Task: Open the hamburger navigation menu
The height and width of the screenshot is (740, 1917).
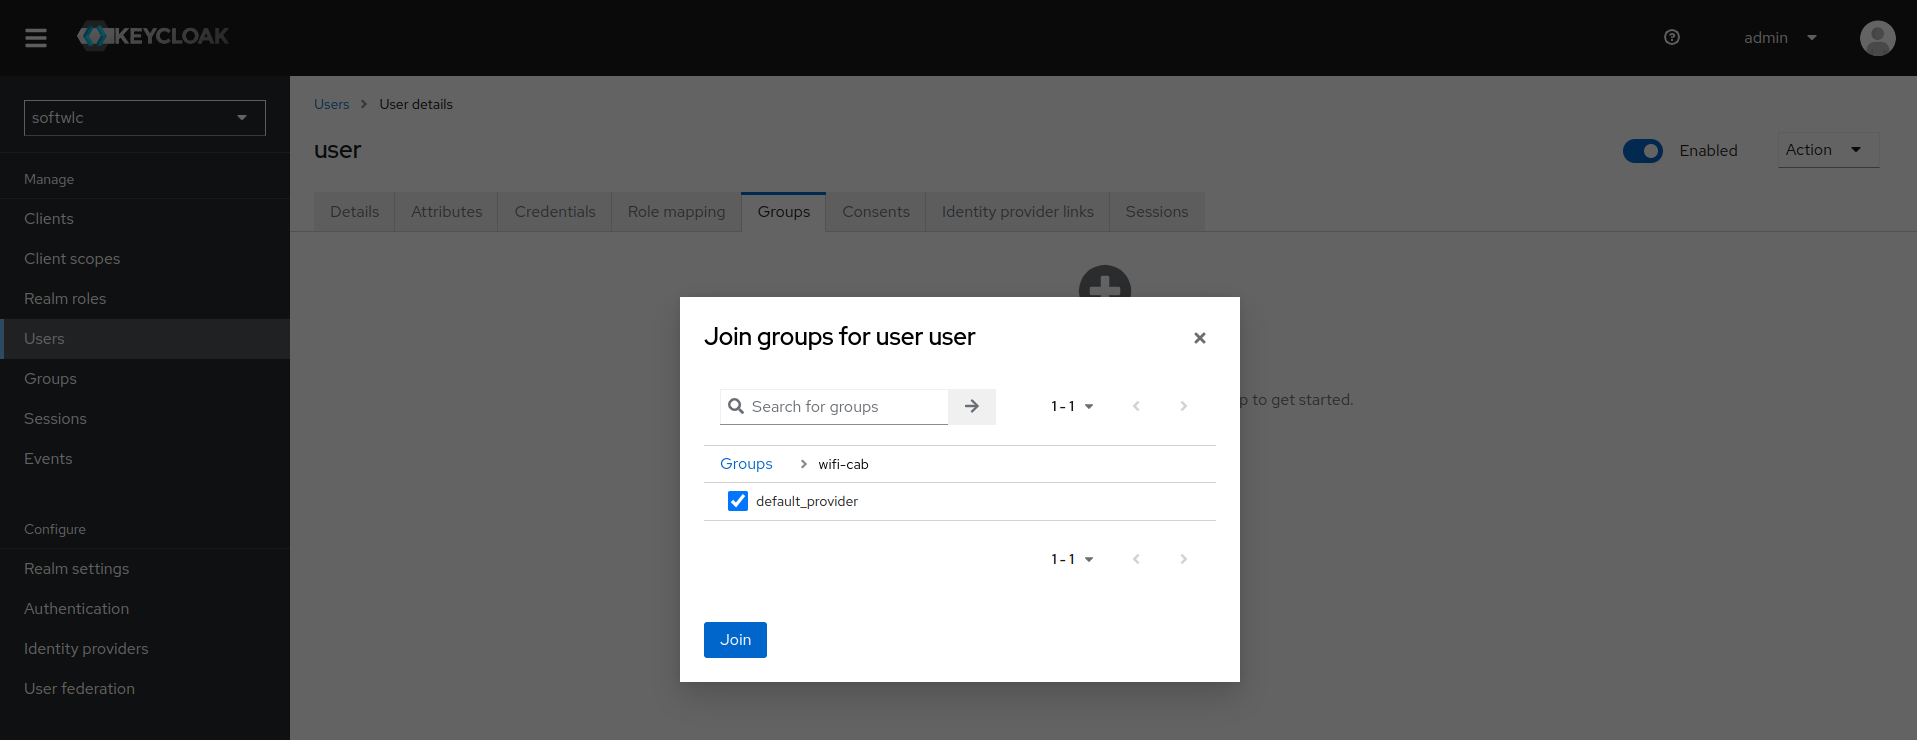Action: click(x=36, y=38)
